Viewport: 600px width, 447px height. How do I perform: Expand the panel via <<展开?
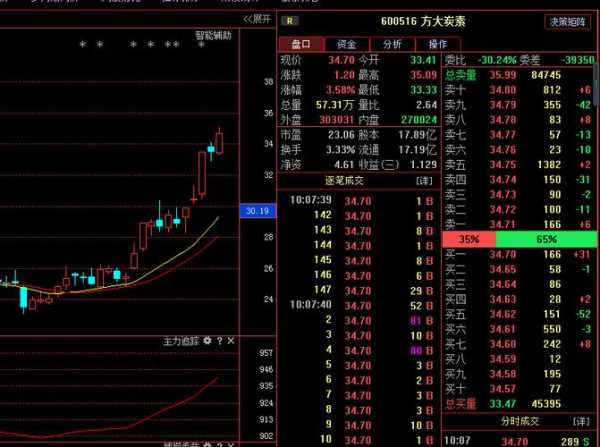point(257,19)
